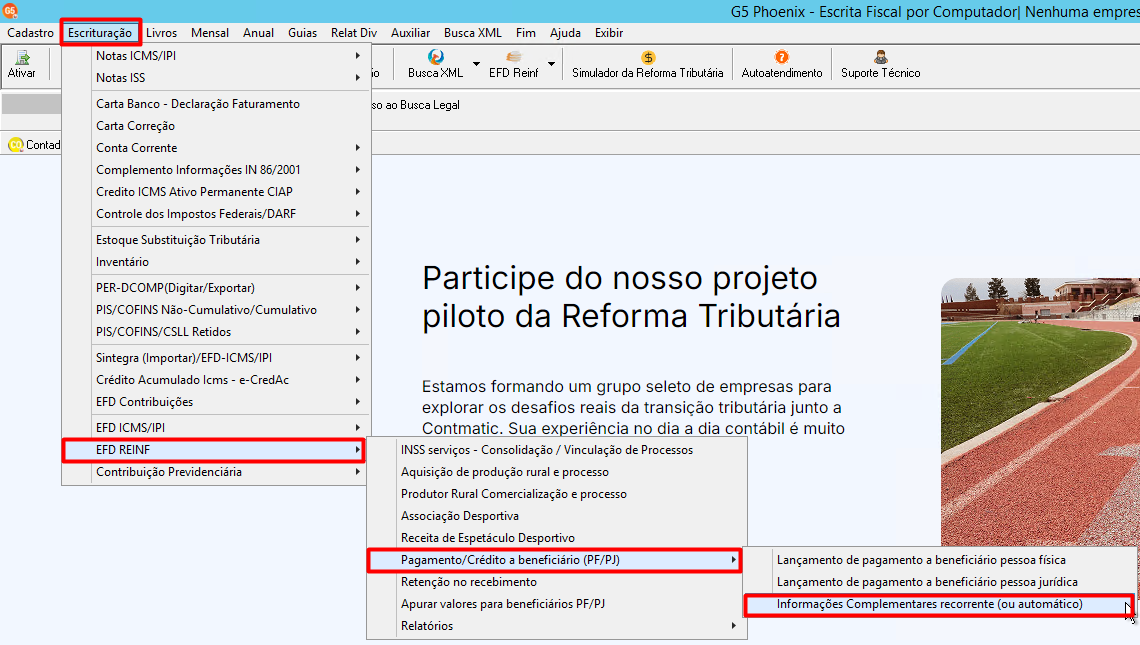Open the Livros menu
The width and height of the screenshot is (1140, 645).
[161, 33]
